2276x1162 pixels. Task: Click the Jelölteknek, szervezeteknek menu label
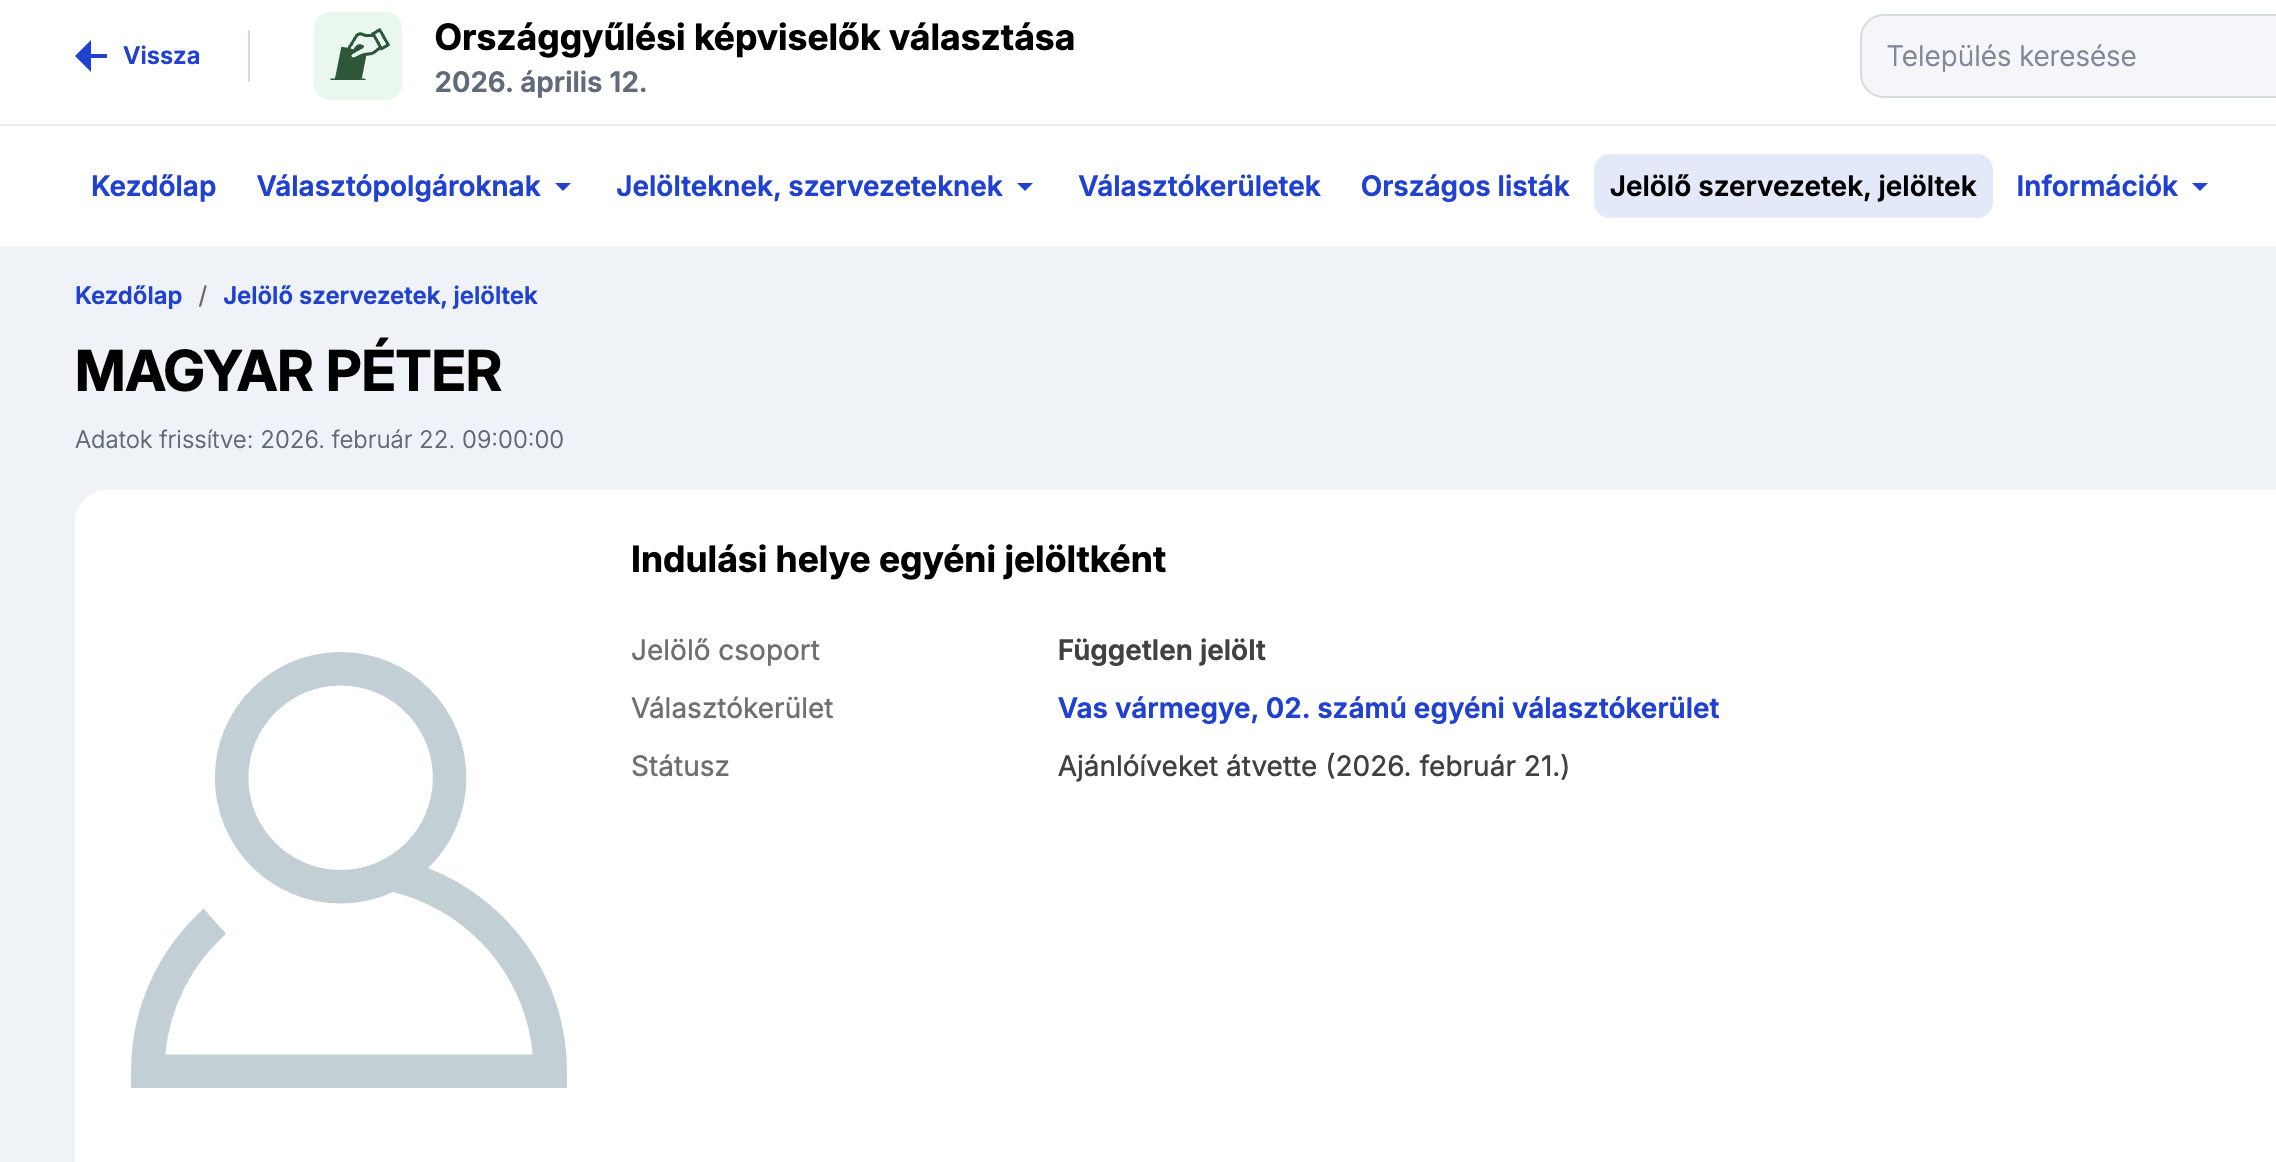tap(809, 186)
